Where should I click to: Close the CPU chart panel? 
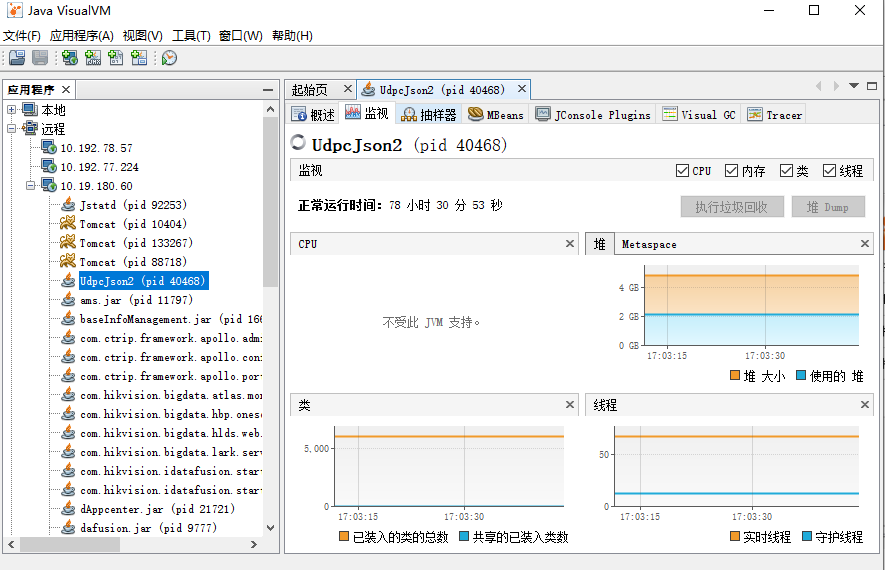click(570, 244)
